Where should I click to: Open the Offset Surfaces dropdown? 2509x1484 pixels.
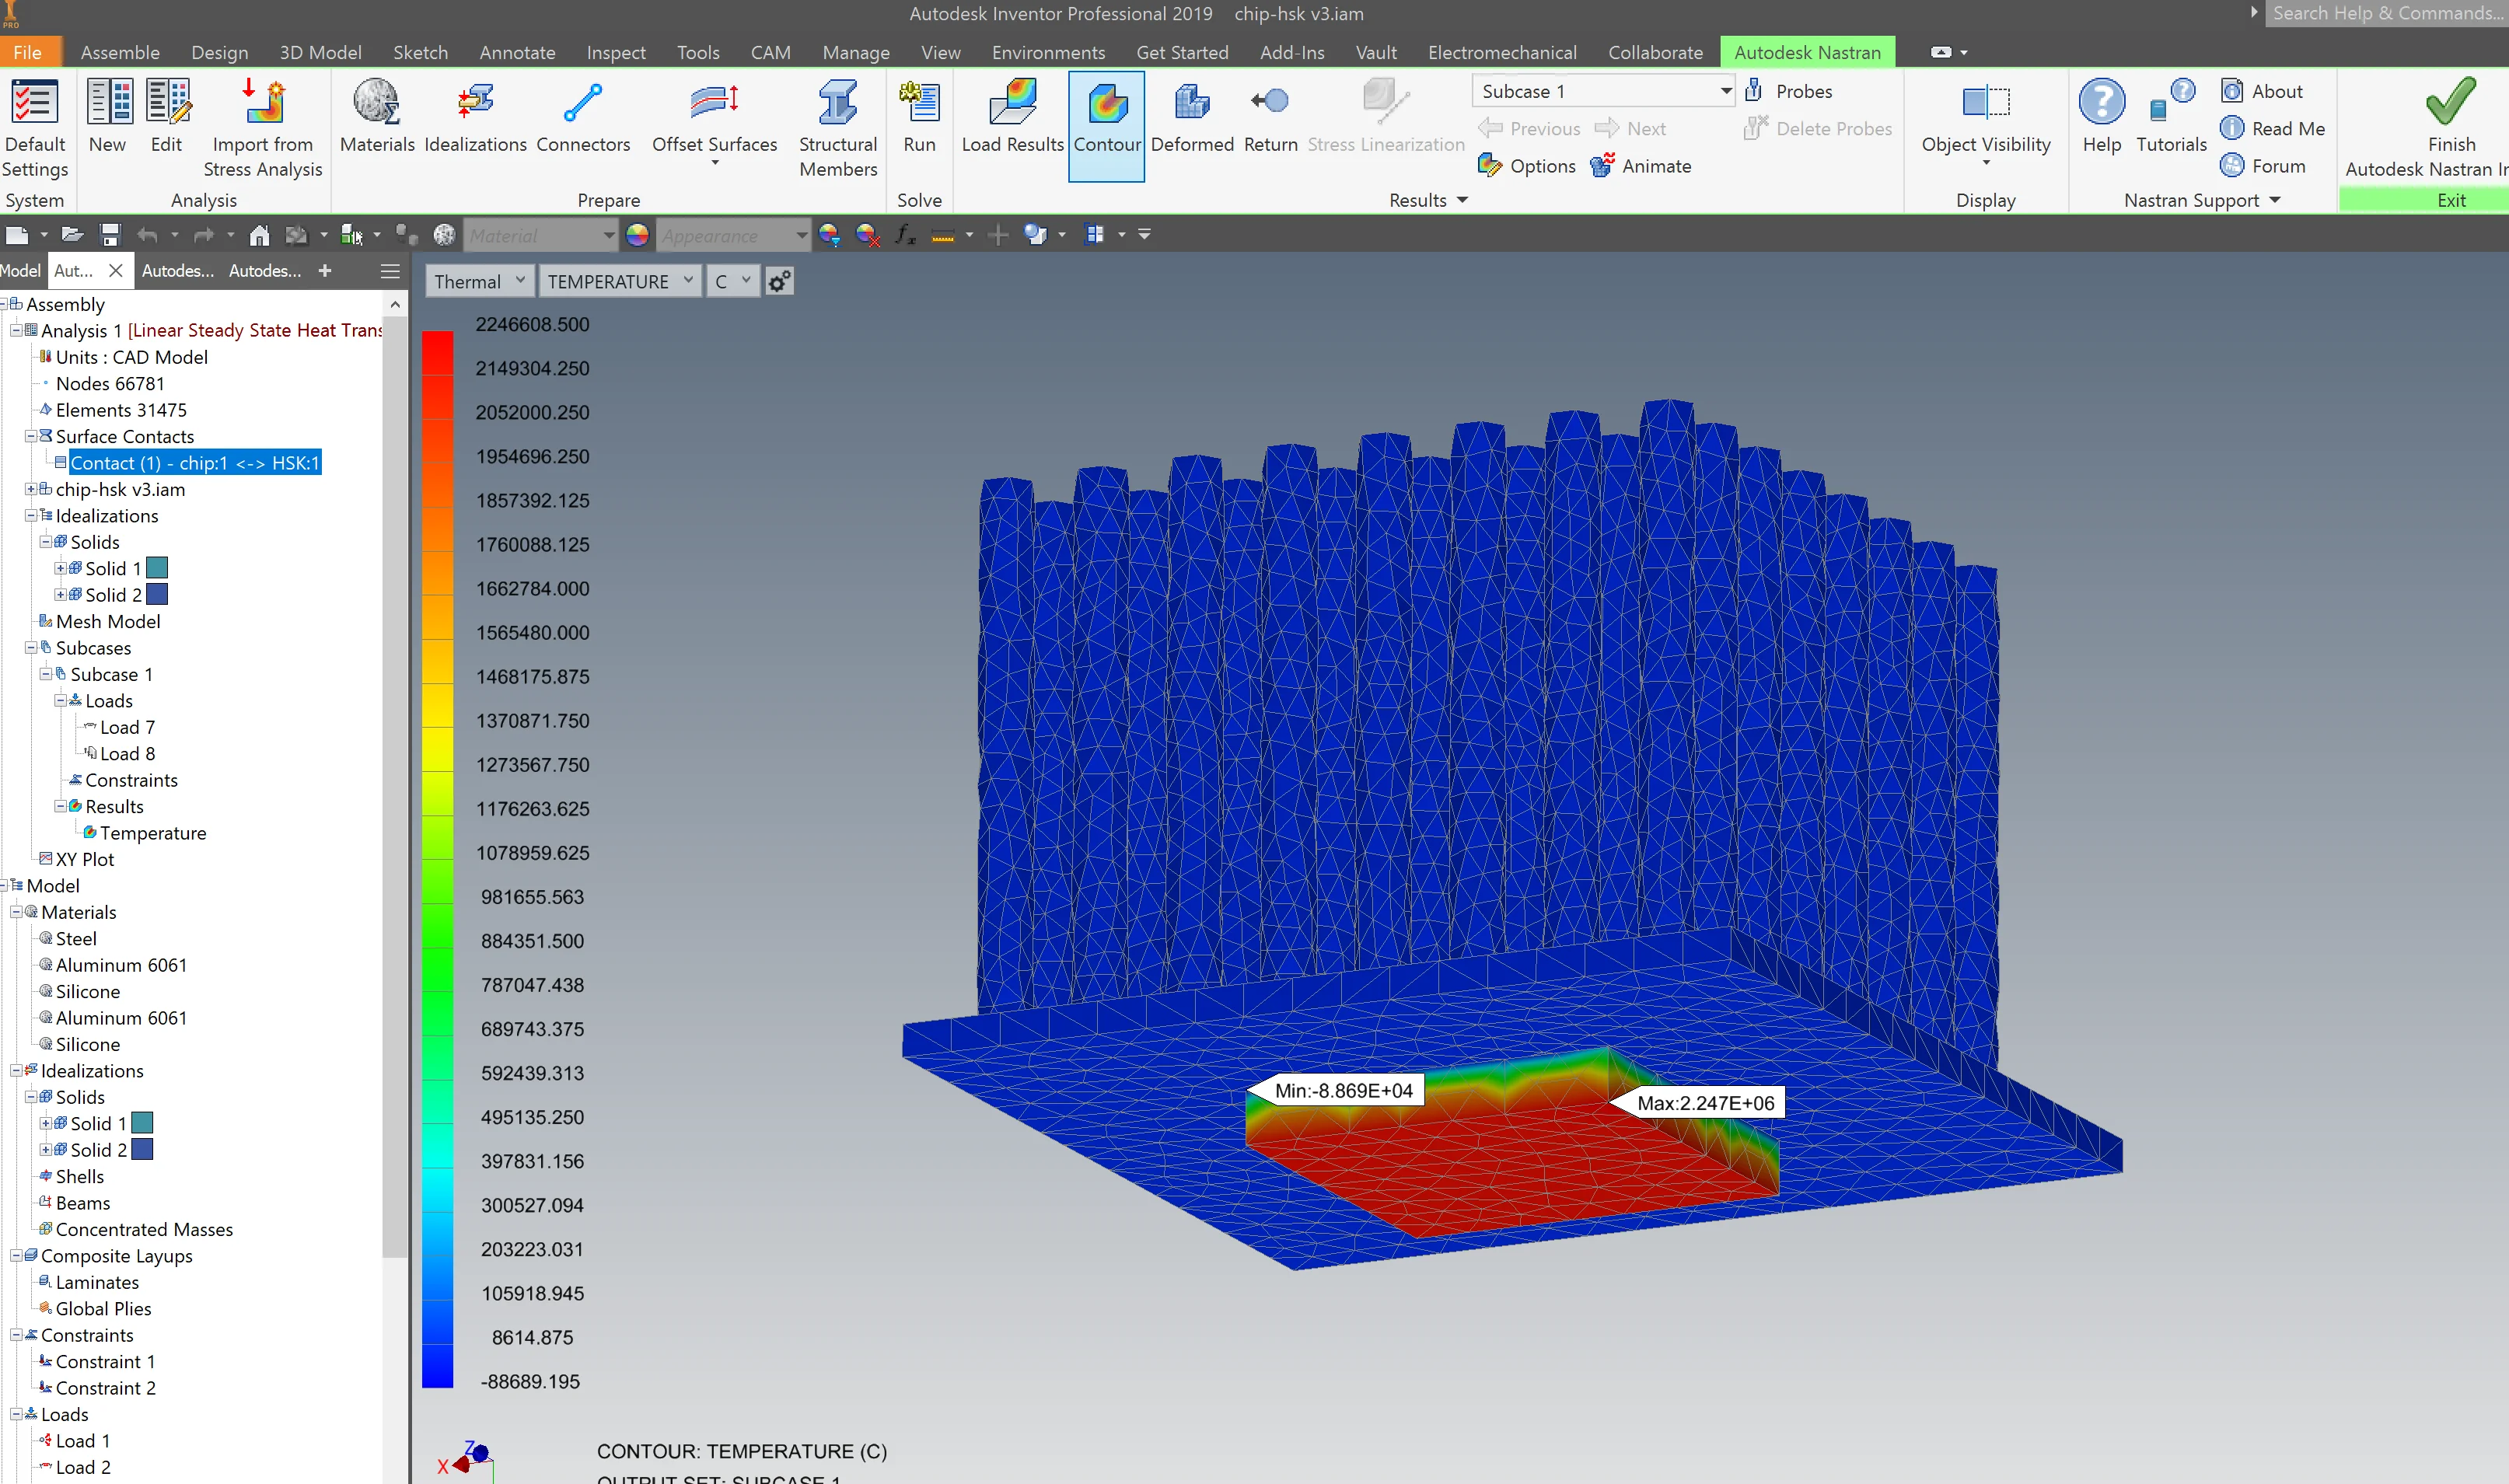pyautogui.click(x=714, y=163)
